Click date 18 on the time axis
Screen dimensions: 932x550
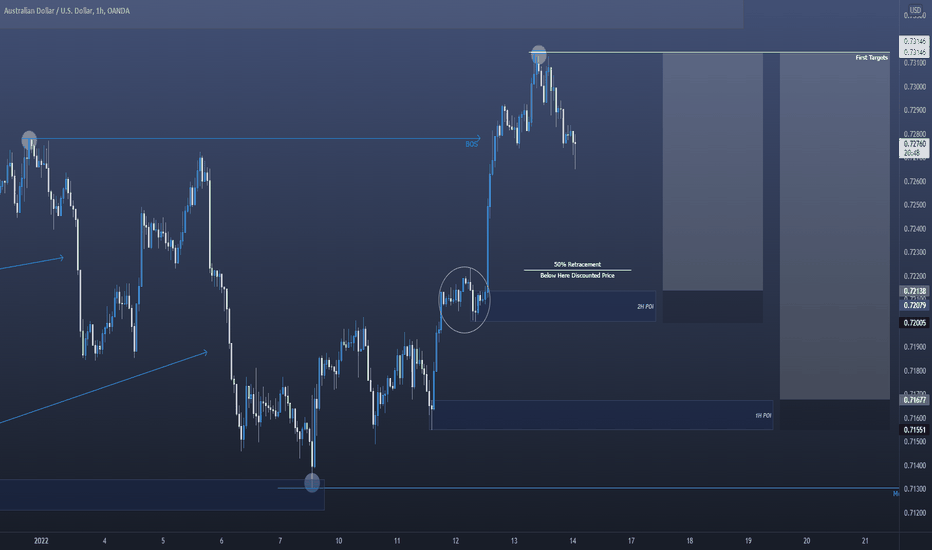690,541
